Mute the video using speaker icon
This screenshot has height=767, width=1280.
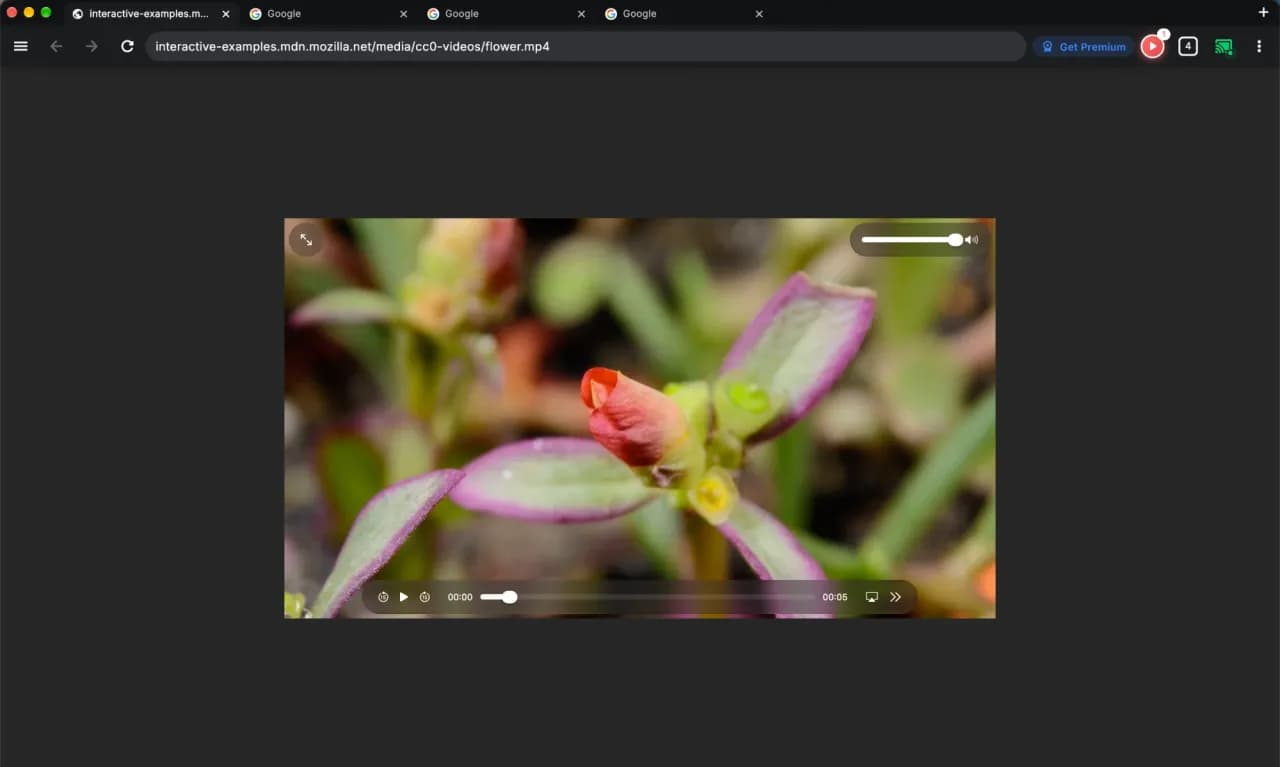[x=972, y=240]
